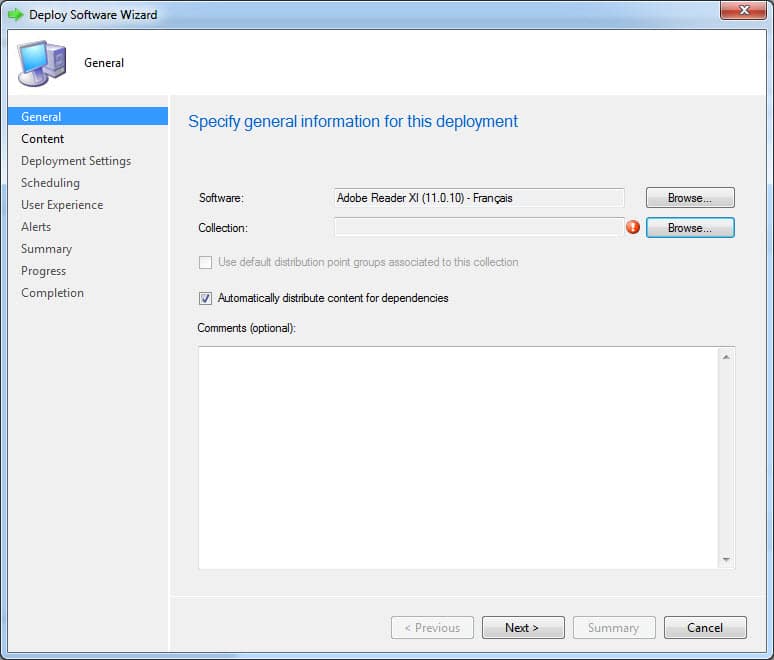
Task: Click the Summary step in sidebar
Action: [x=46, y=249]
